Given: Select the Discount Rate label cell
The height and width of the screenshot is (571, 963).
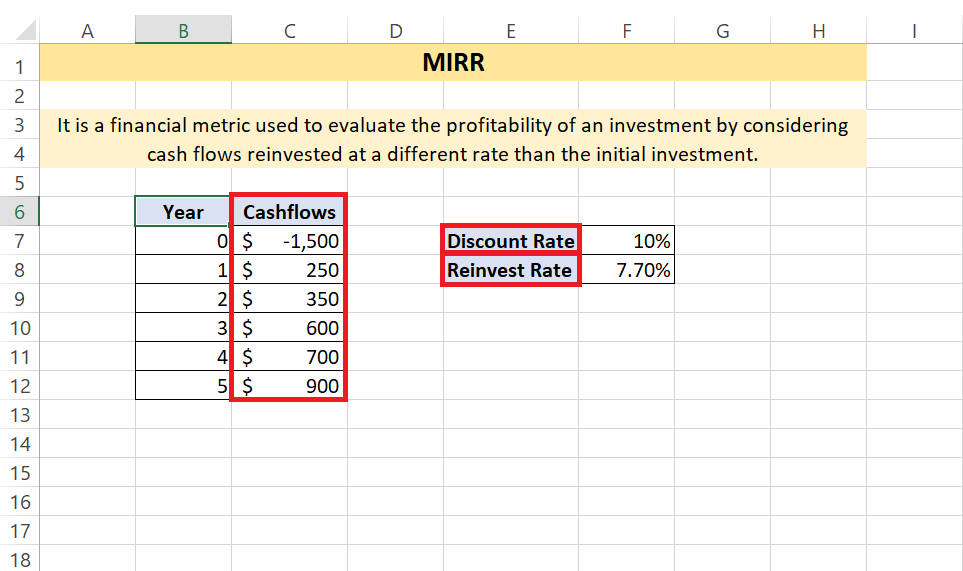Looking at the screenshot, I should pos(510,240).
